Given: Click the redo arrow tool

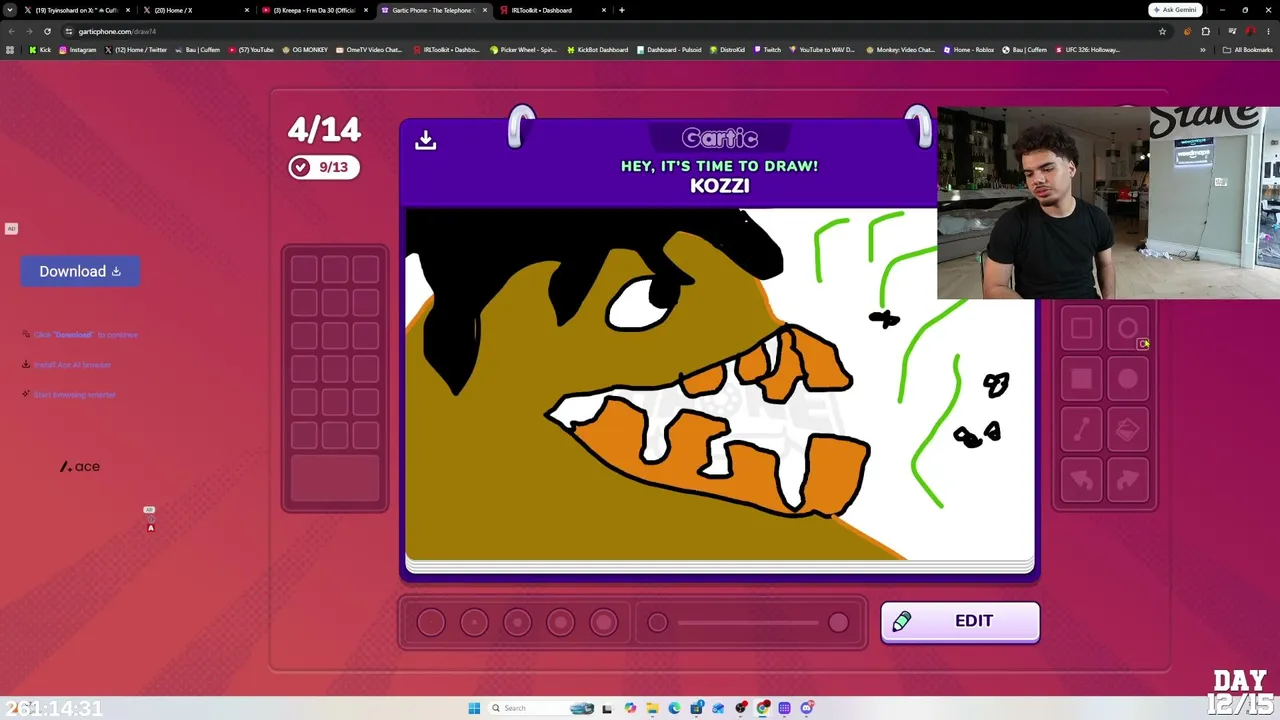Looking at the screenshot, I should (x=1127, y=480).
